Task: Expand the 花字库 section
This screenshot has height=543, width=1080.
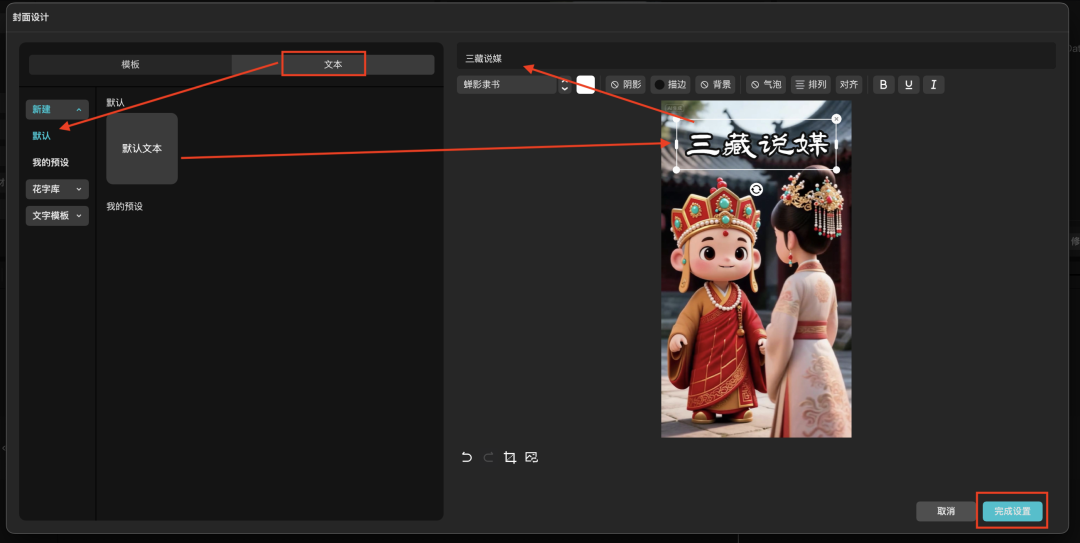Action: (57, 189)
